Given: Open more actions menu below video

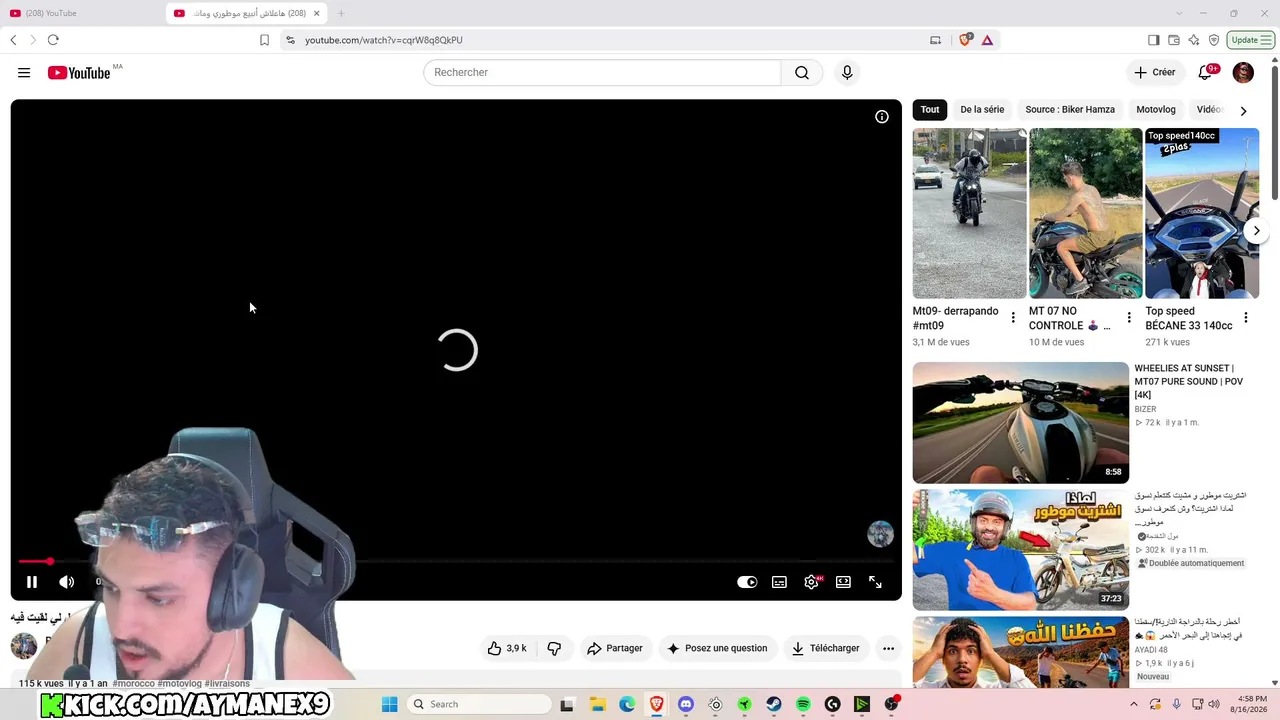Looking at the screenshot, I should tap(888, 648).
